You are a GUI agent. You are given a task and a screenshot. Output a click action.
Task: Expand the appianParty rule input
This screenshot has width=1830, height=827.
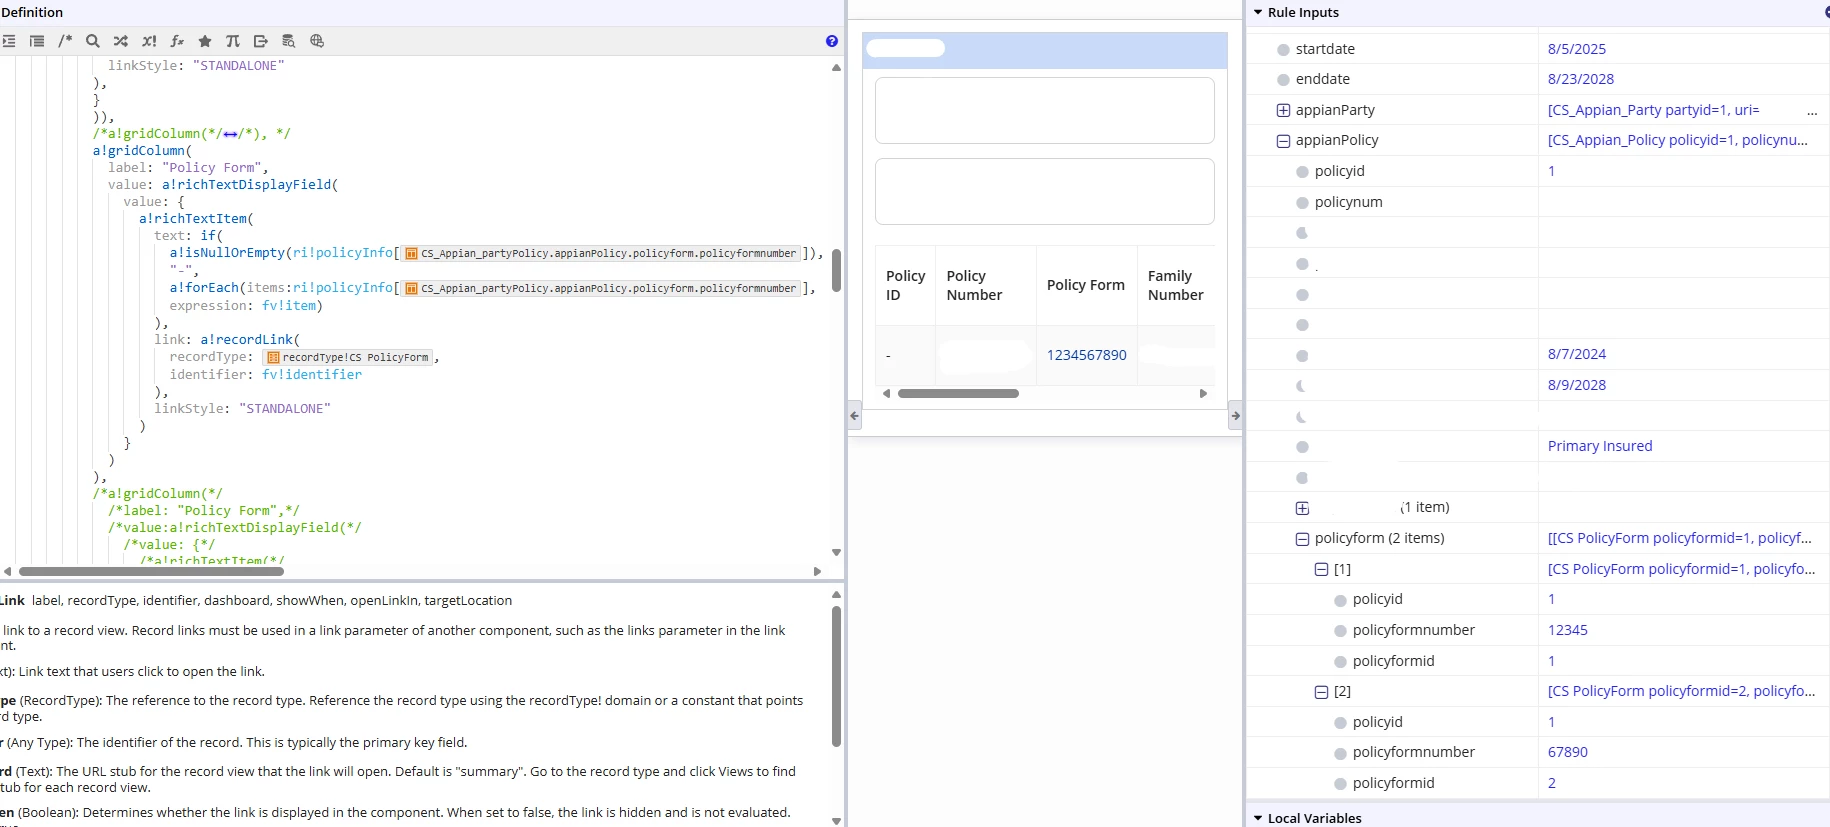click(x=1283, y=110)
